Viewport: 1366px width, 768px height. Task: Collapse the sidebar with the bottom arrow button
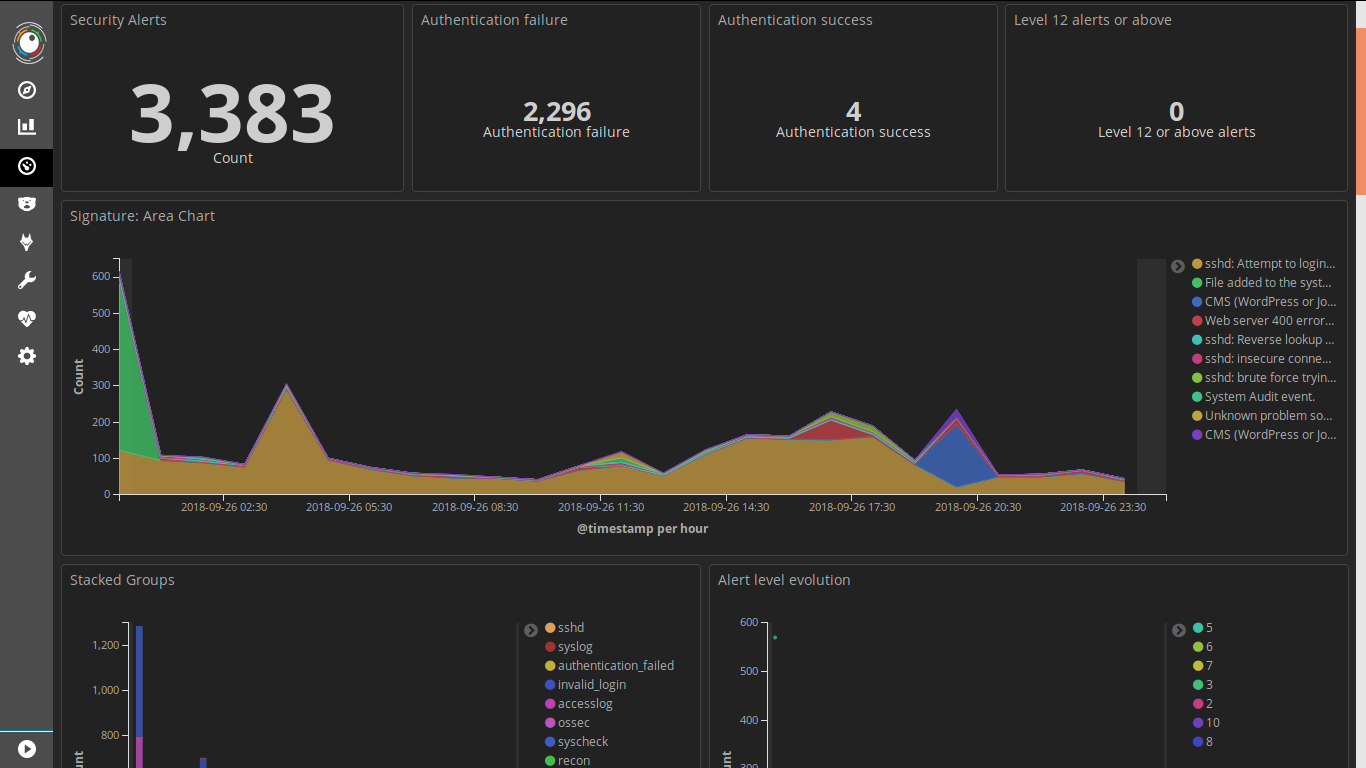pos(27,749)
